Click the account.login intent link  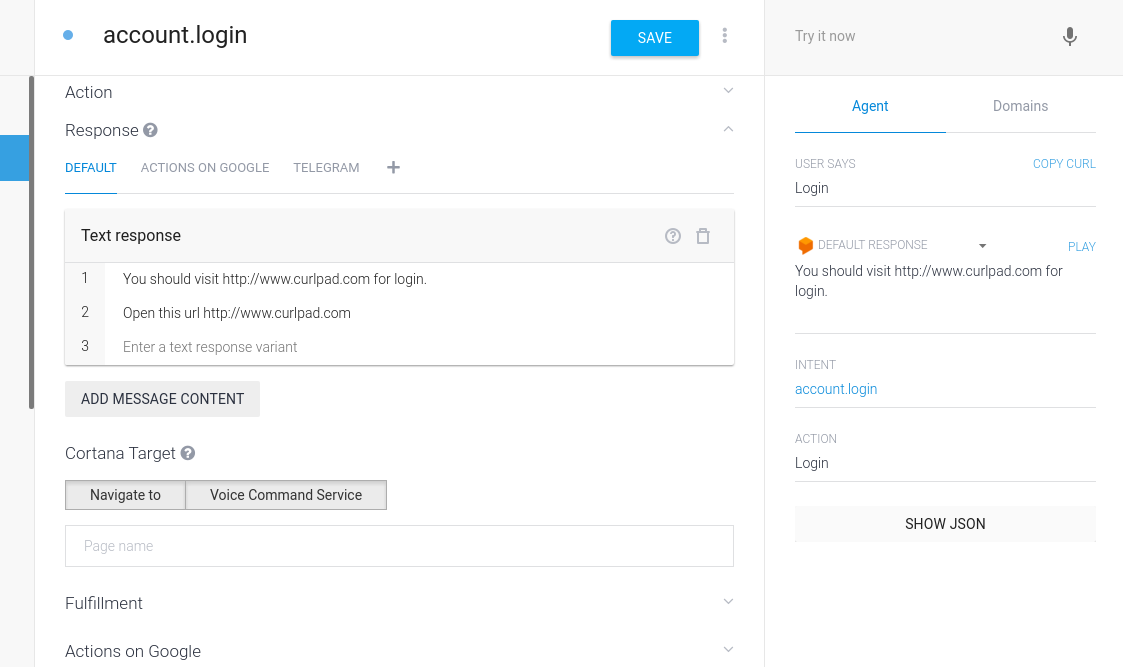836,389
